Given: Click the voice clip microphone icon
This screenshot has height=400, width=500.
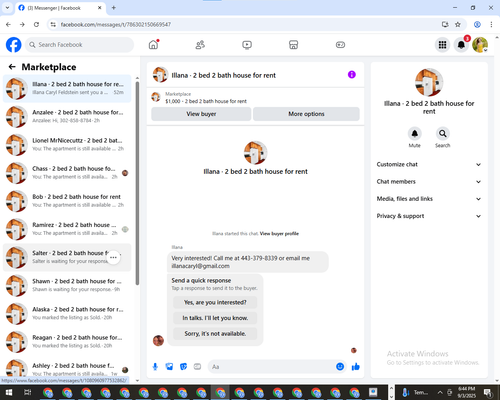Looking at the screenshot, I should pos(155,367).
